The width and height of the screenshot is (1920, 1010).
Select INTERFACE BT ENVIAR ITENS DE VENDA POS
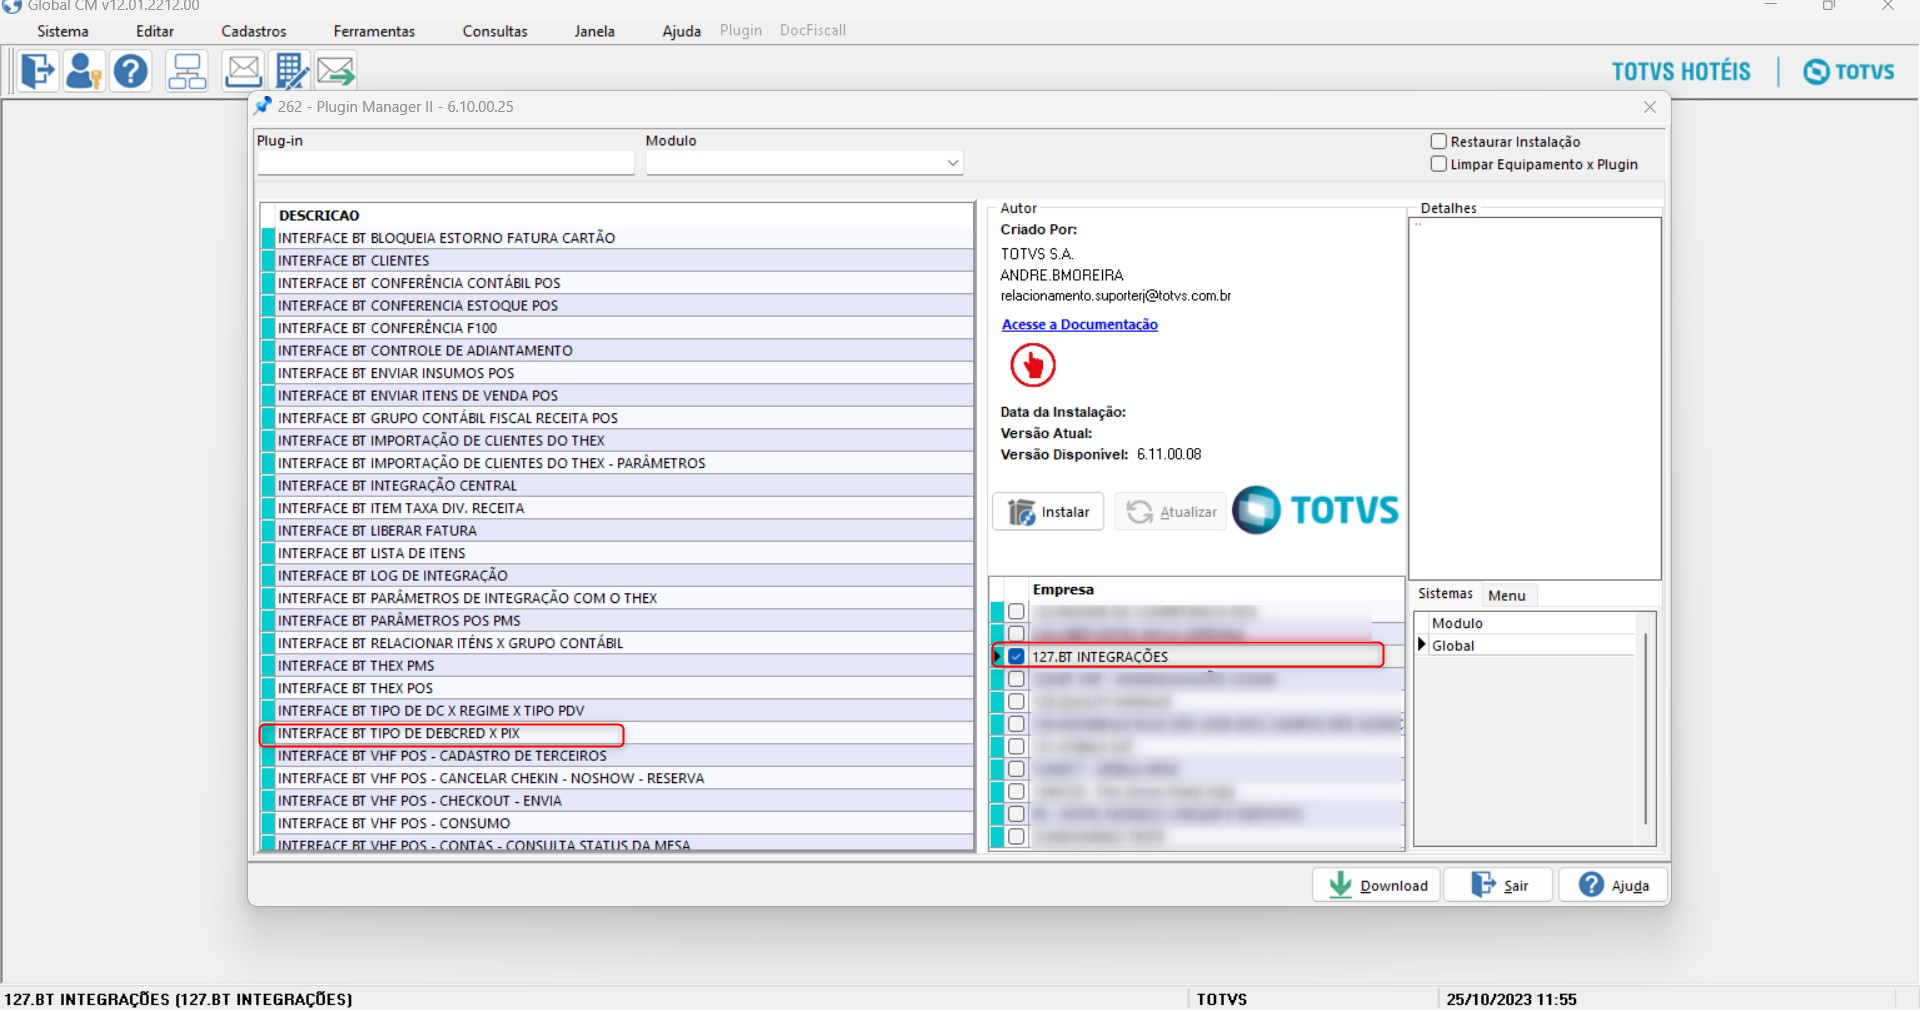click(x=618, y=396)
